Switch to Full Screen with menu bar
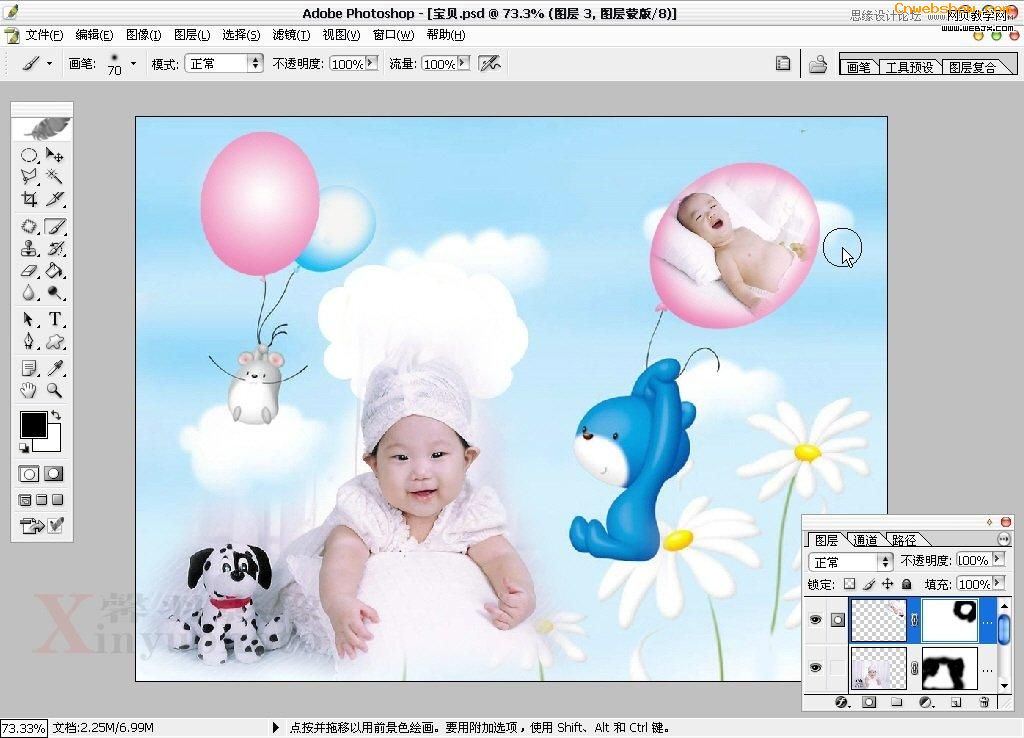1024x738 pixels. 42,500
